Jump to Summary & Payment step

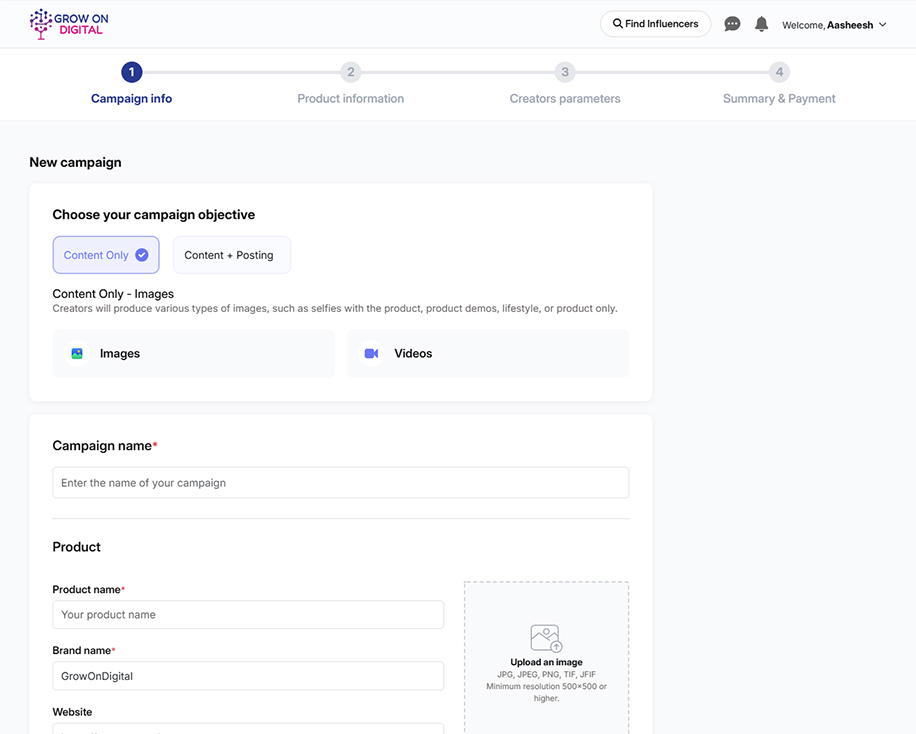(x=778, y=98)
